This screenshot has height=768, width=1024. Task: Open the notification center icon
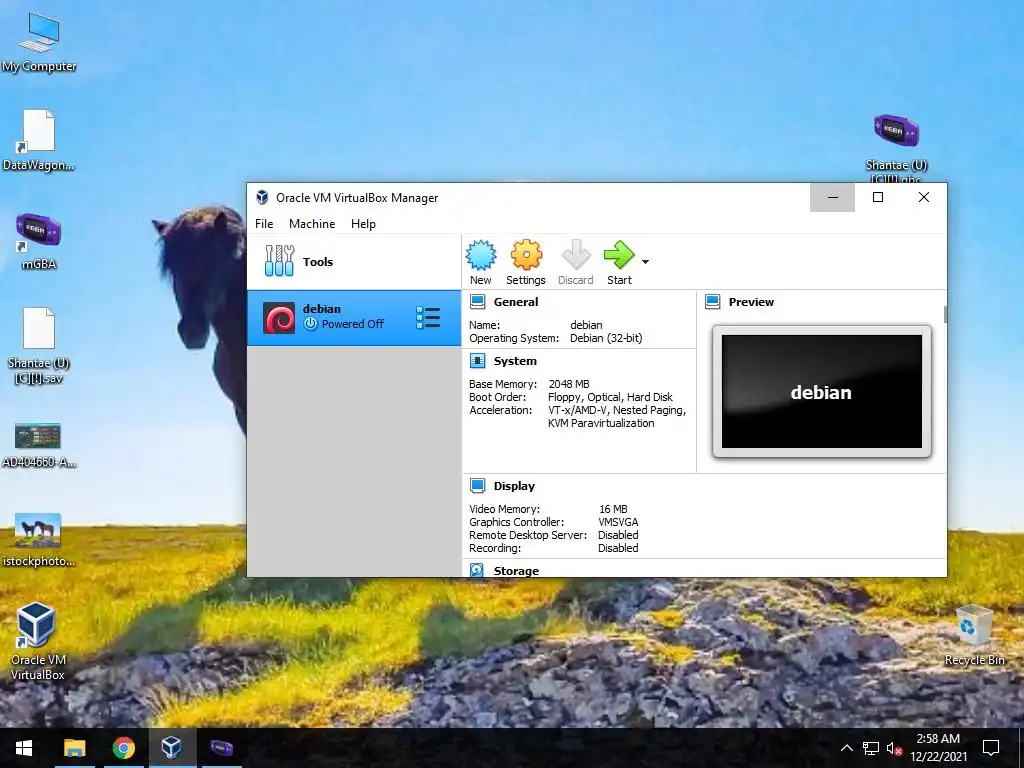click(x=991, y=748)
